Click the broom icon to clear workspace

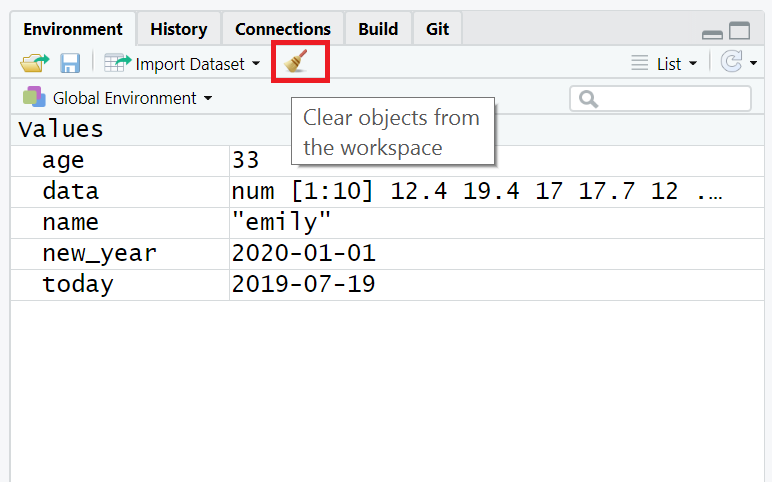(x=295, y=63)
